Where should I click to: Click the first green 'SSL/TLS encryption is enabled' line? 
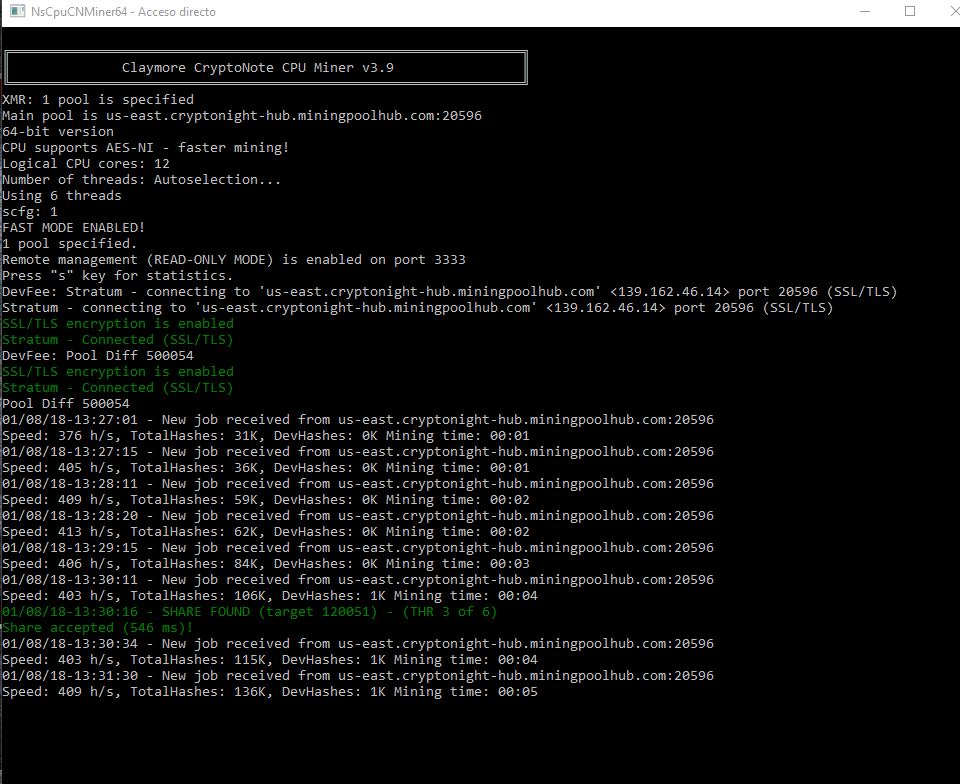(118, 324)
